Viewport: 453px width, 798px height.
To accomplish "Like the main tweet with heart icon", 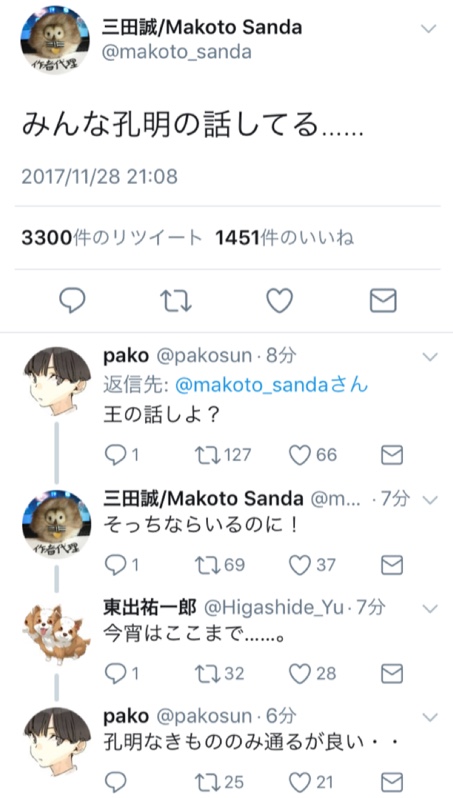I will (x=280, y=300).
